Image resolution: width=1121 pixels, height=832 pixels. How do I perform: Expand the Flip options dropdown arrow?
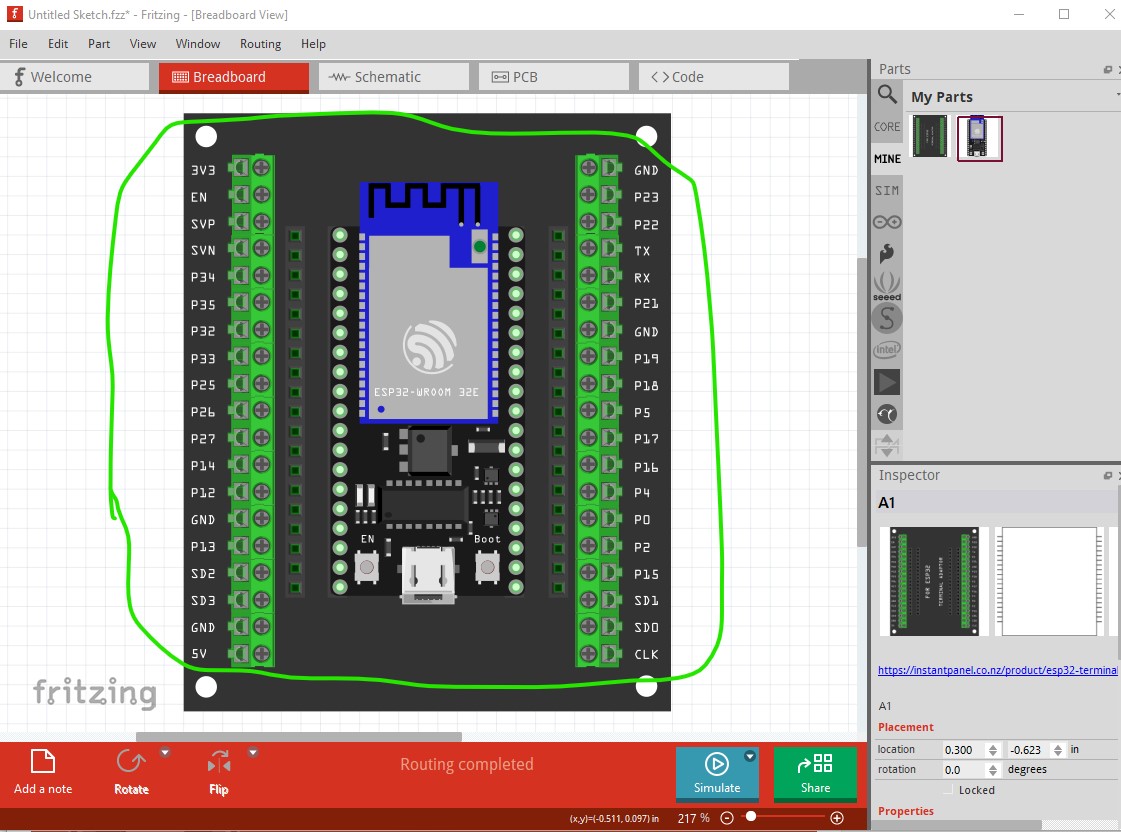point(252,752)
